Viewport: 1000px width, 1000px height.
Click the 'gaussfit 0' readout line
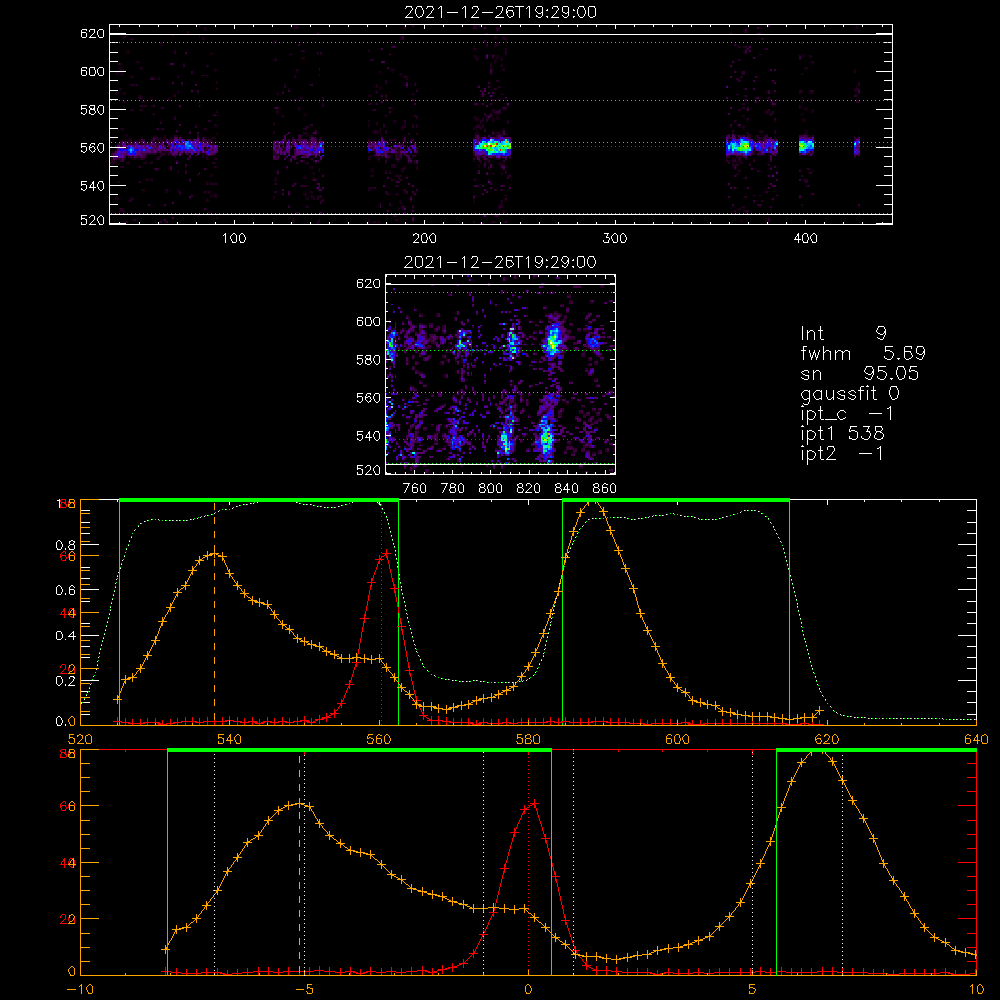[849, 394]
